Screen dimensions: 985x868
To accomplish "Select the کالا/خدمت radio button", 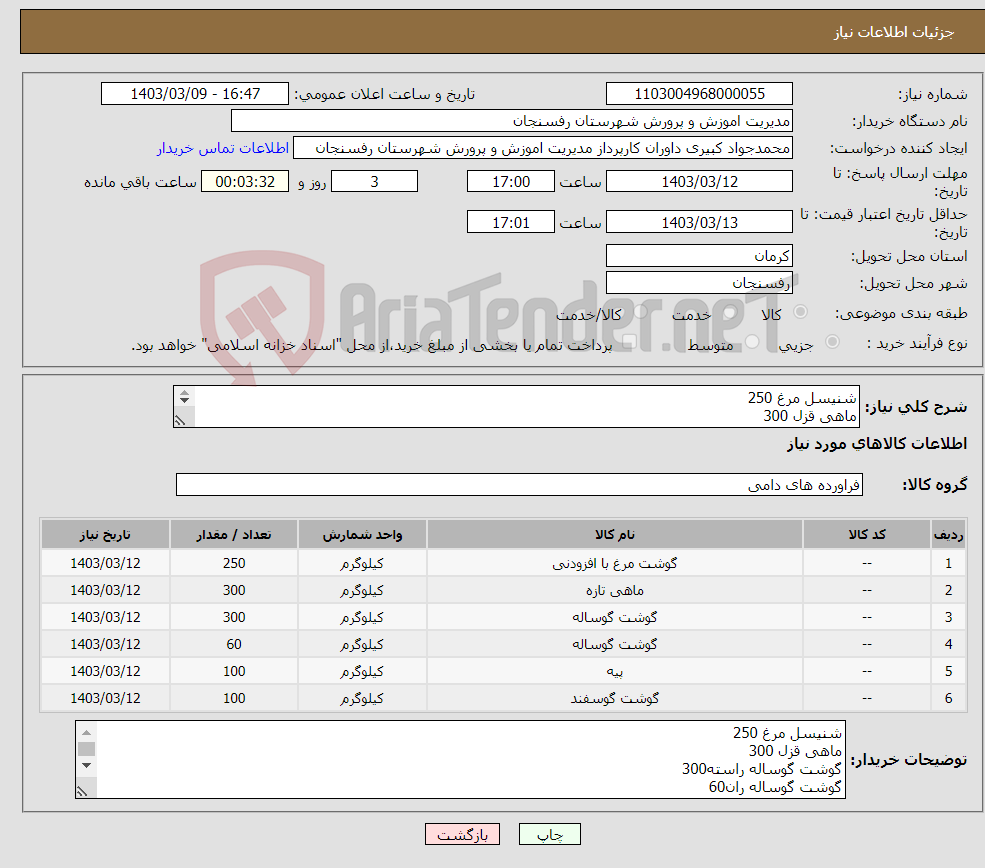I will [640, 312].
